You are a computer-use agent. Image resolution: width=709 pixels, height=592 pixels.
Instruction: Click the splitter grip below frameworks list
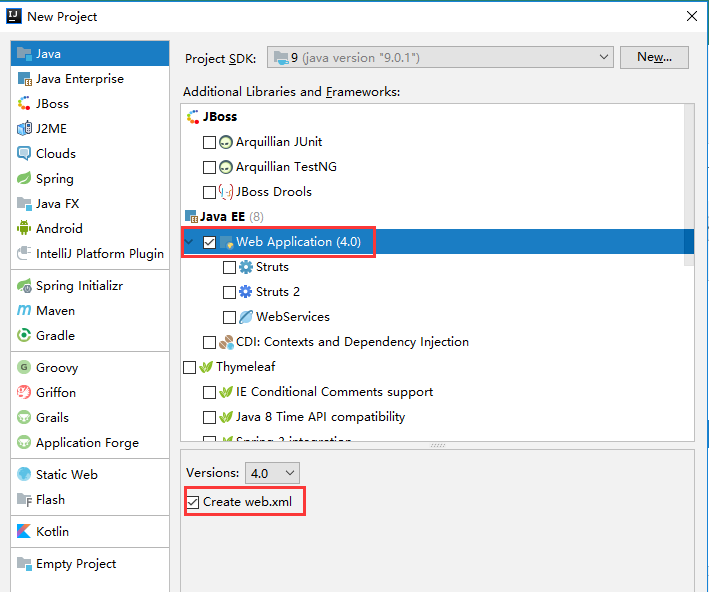click(438, 445)
